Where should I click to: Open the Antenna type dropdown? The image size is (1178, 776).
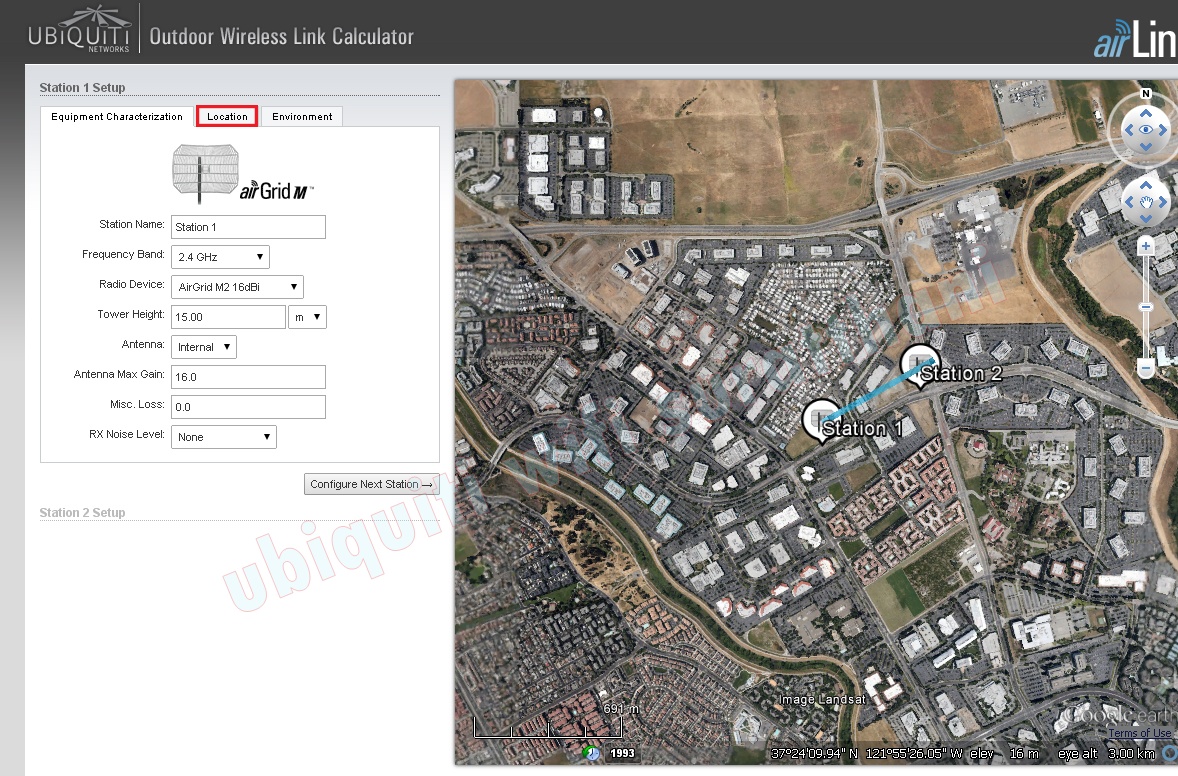coord(204,347)
